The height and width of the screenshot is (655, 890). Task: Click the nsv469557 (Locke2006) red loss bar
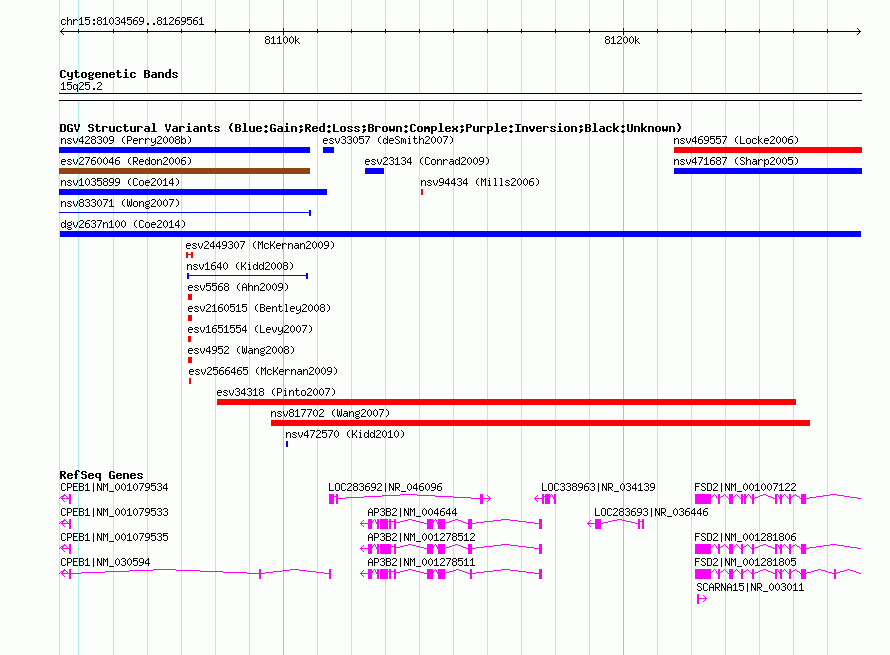(x=767, y=150)
